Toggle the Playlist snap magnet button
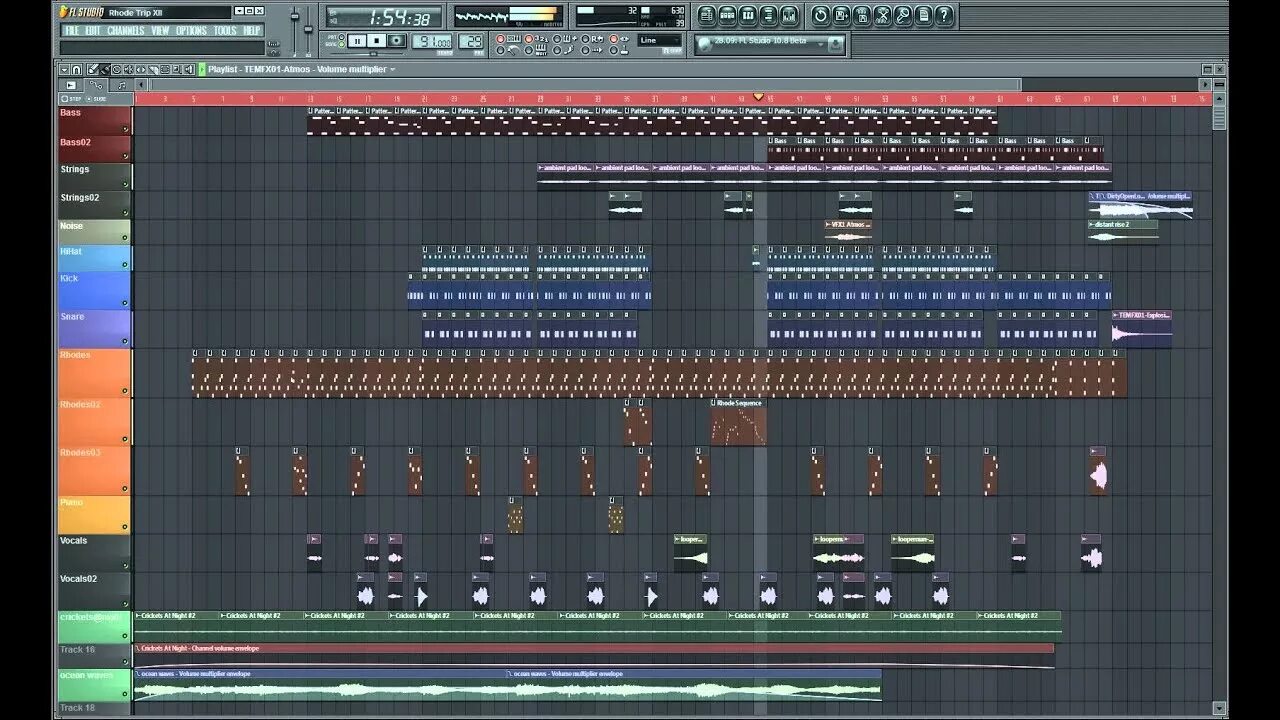Viewport: 1280px width, 720px height. point(76,69)
